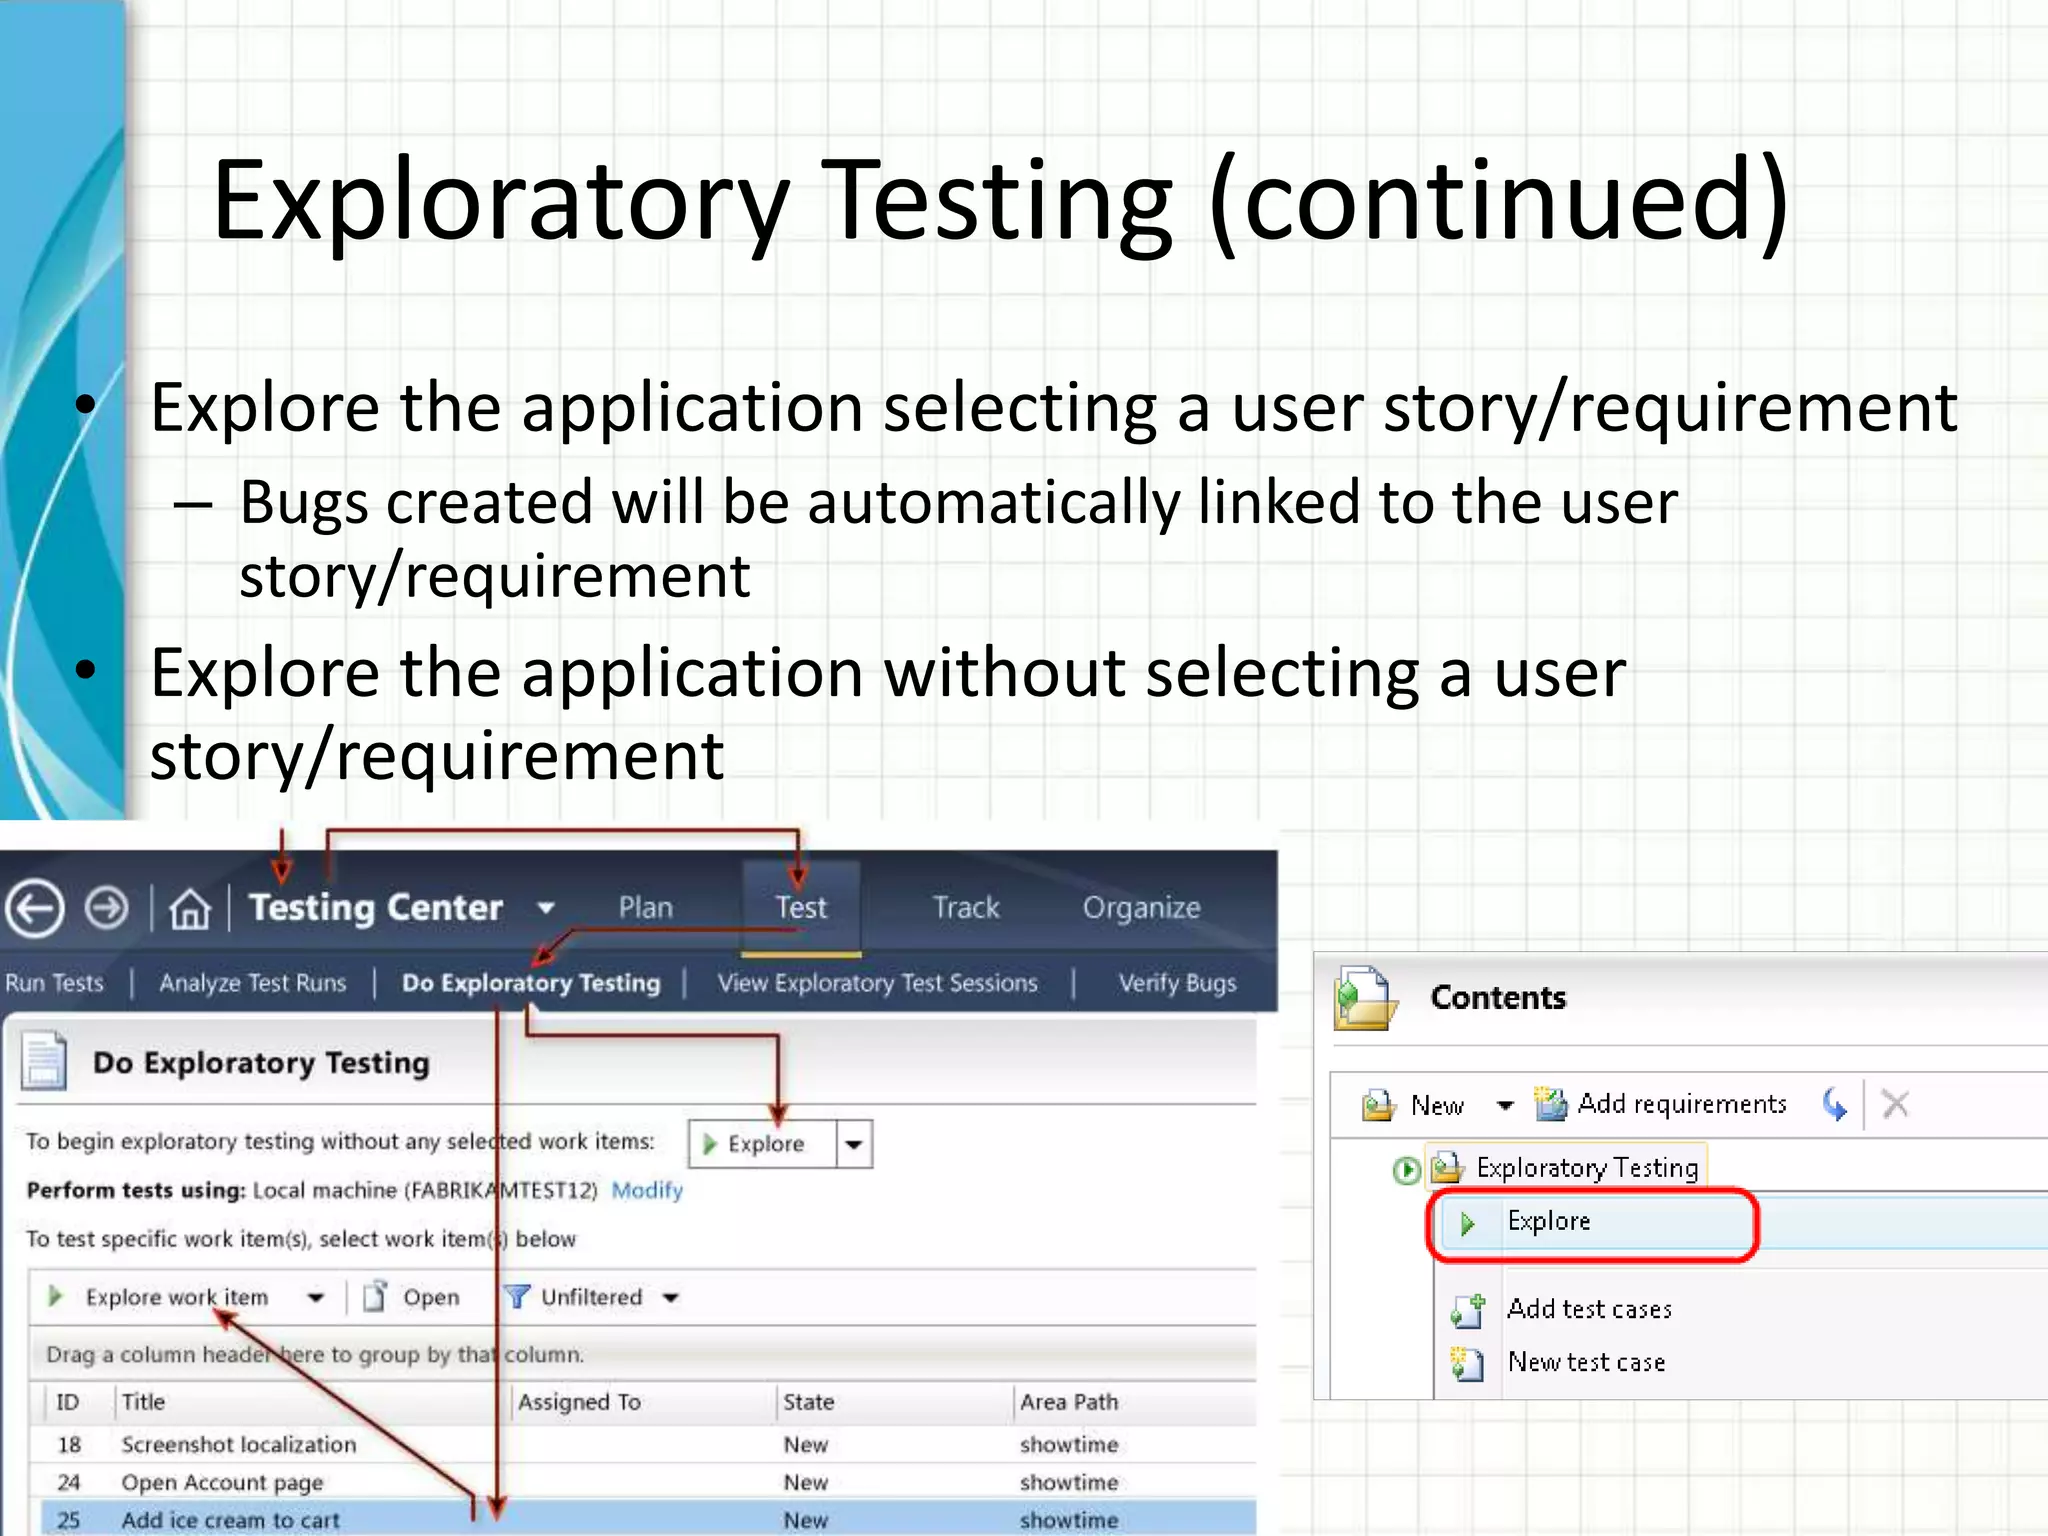The width and height of the screenshot is (2048, 1536).
Task: Open the Run Tests sub-tab
Action: tap(53, 983)
